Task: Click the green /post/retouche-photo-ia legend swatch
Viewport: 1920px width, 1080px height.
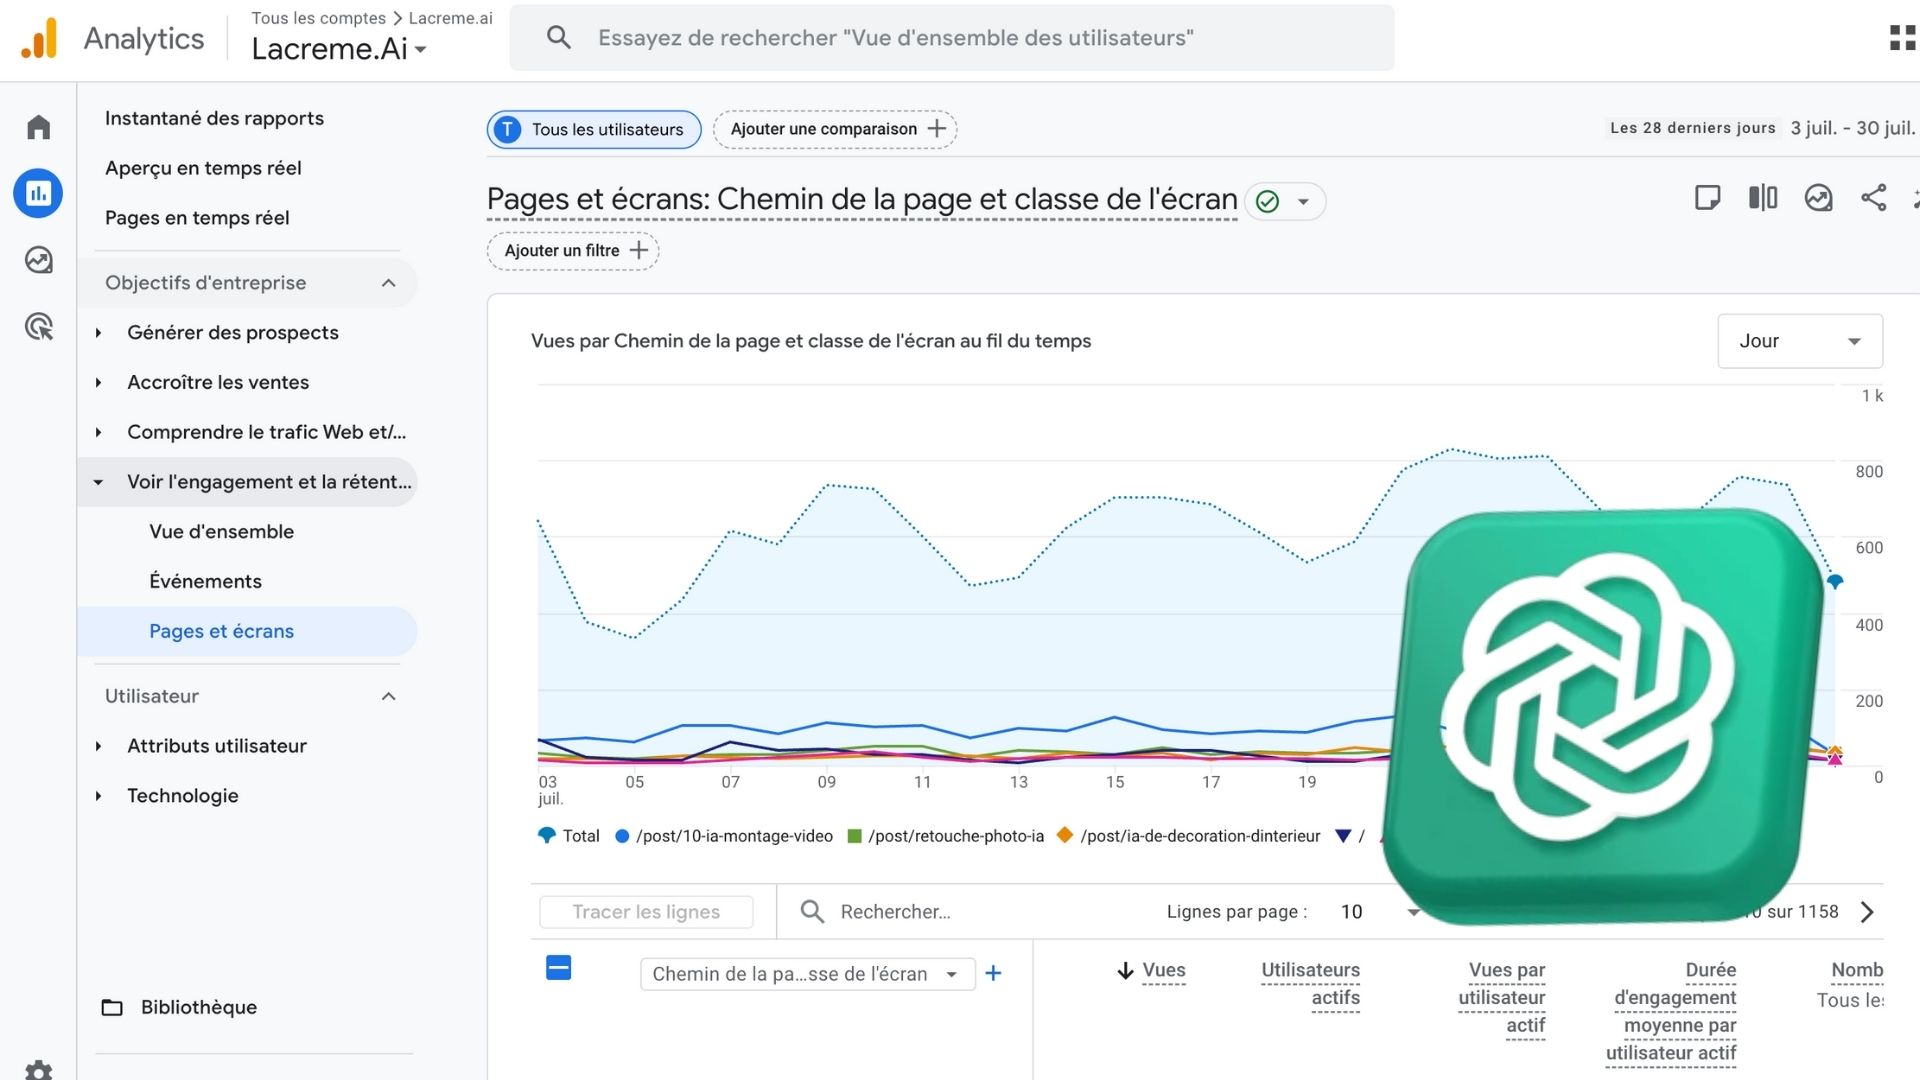Action: click(x=854, y=836)
